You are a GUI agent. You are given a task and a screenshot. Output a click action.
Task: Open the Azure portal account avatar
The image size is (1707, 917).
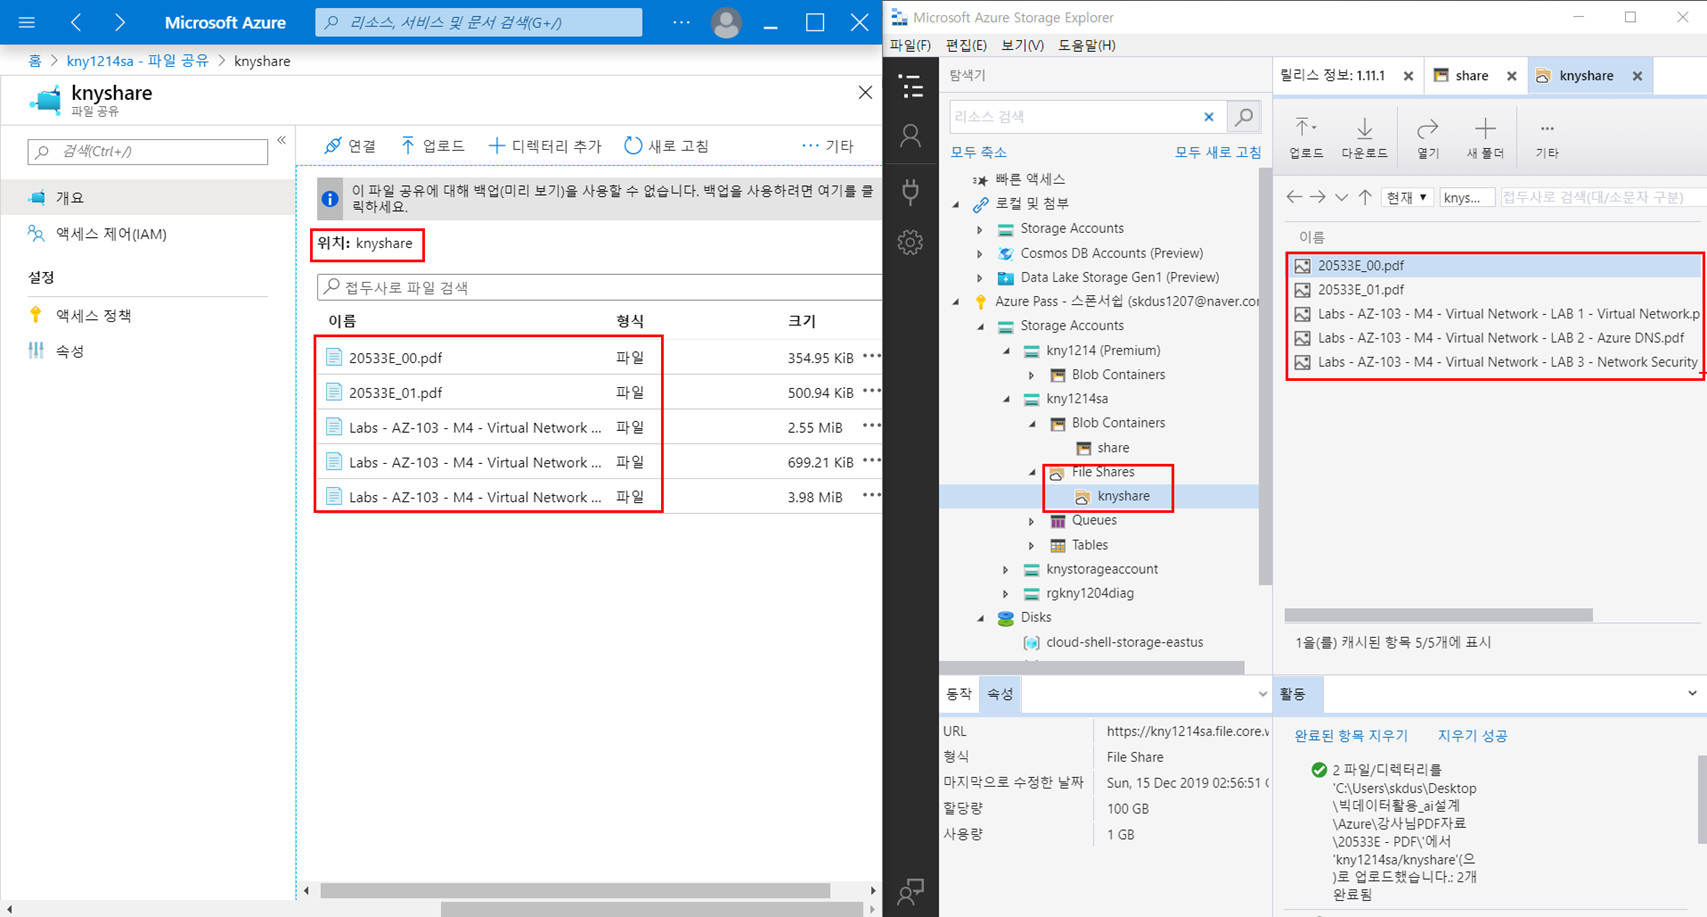point(726,22)
